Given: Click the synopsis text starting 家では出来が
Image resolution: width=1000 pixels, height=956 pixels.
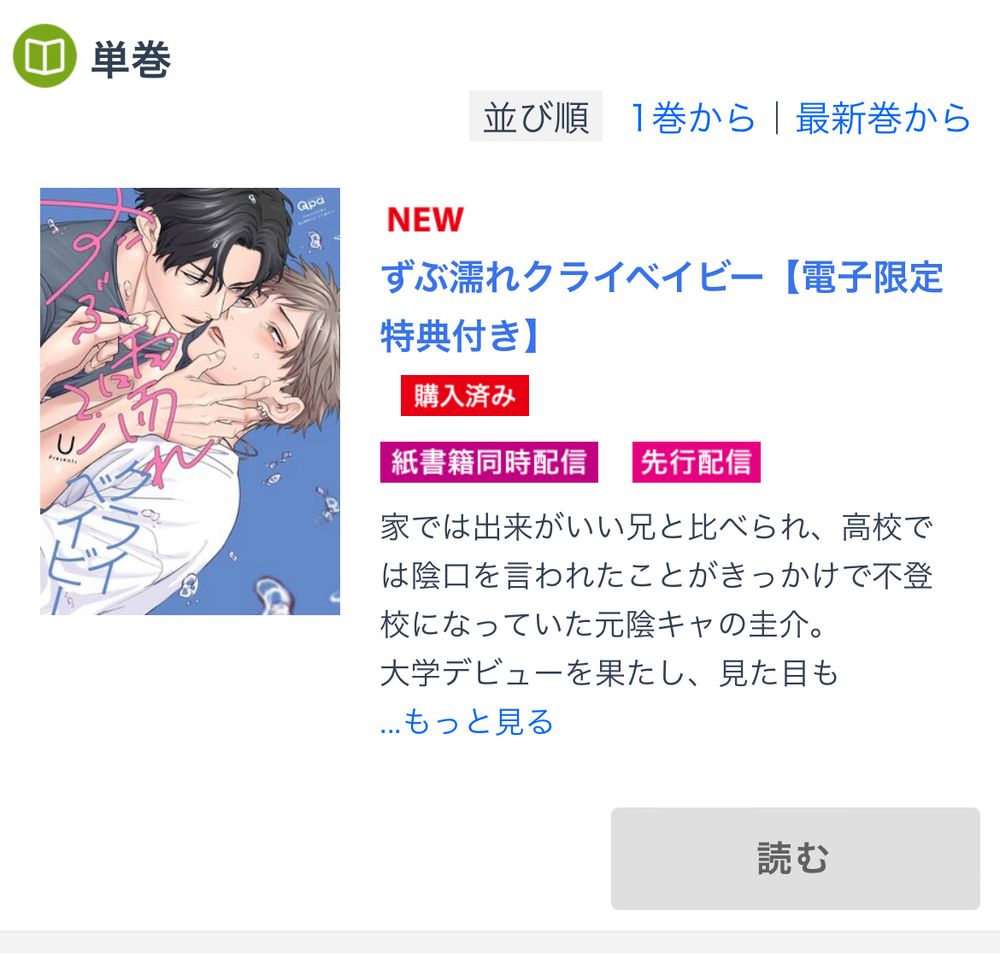Looking at the screenshot, I should click(657, 600).
